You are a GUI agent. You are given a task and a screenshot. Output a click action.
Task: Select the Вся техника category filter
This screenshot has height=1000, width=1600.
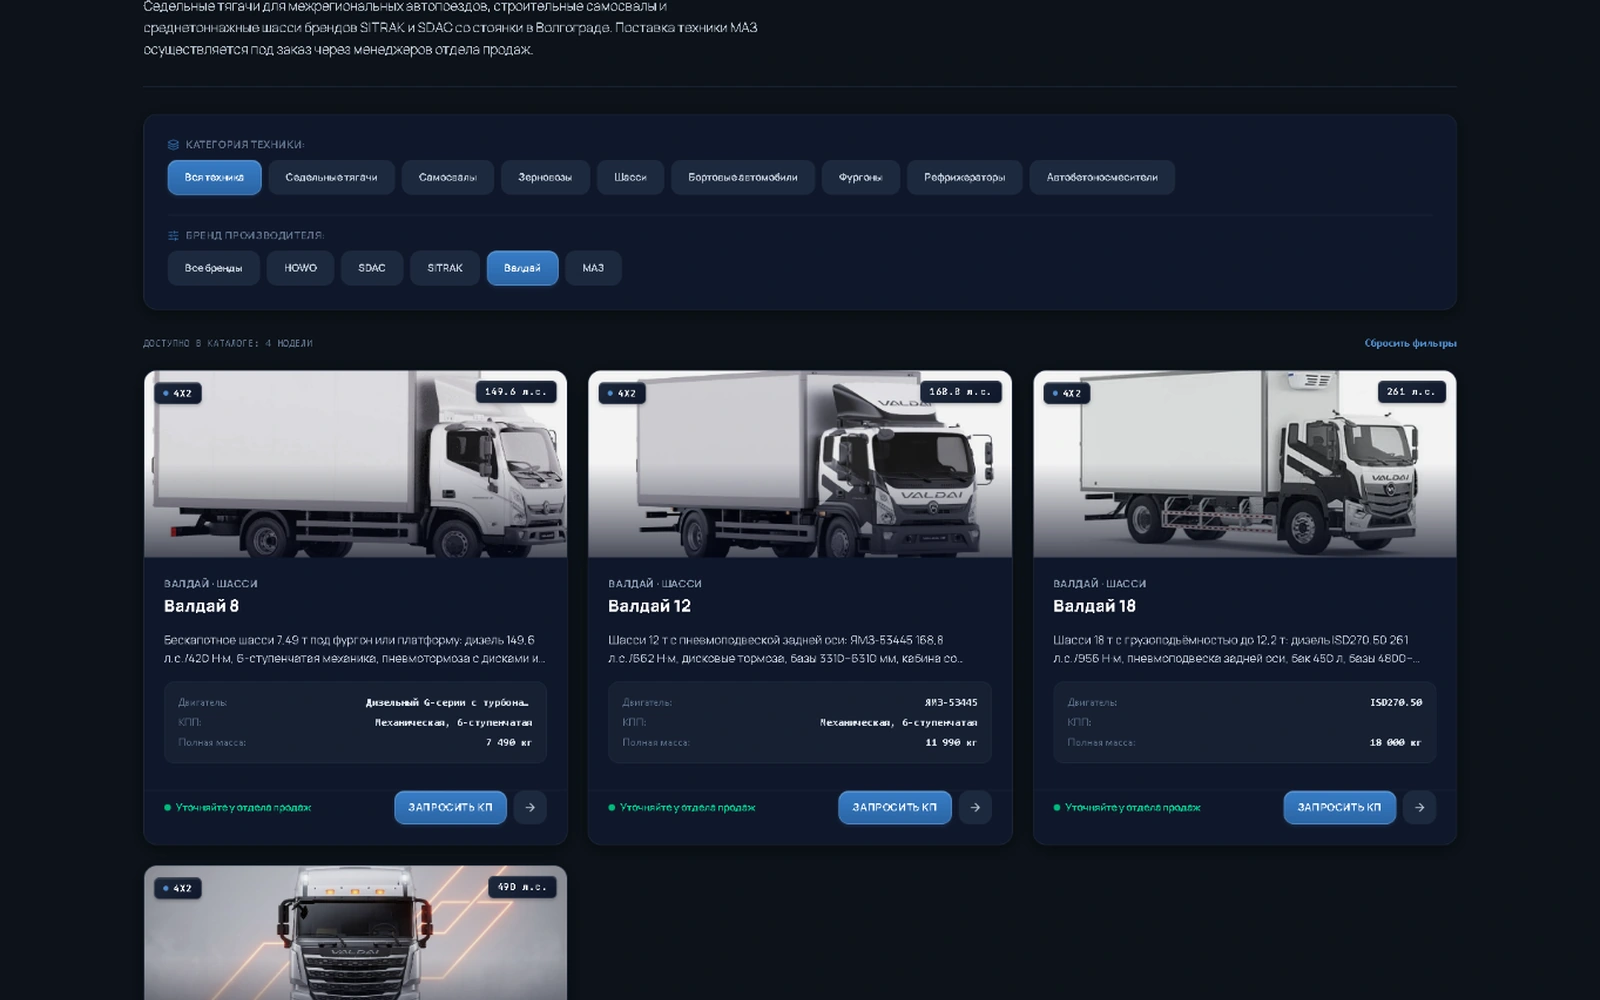tap(214, 177)
